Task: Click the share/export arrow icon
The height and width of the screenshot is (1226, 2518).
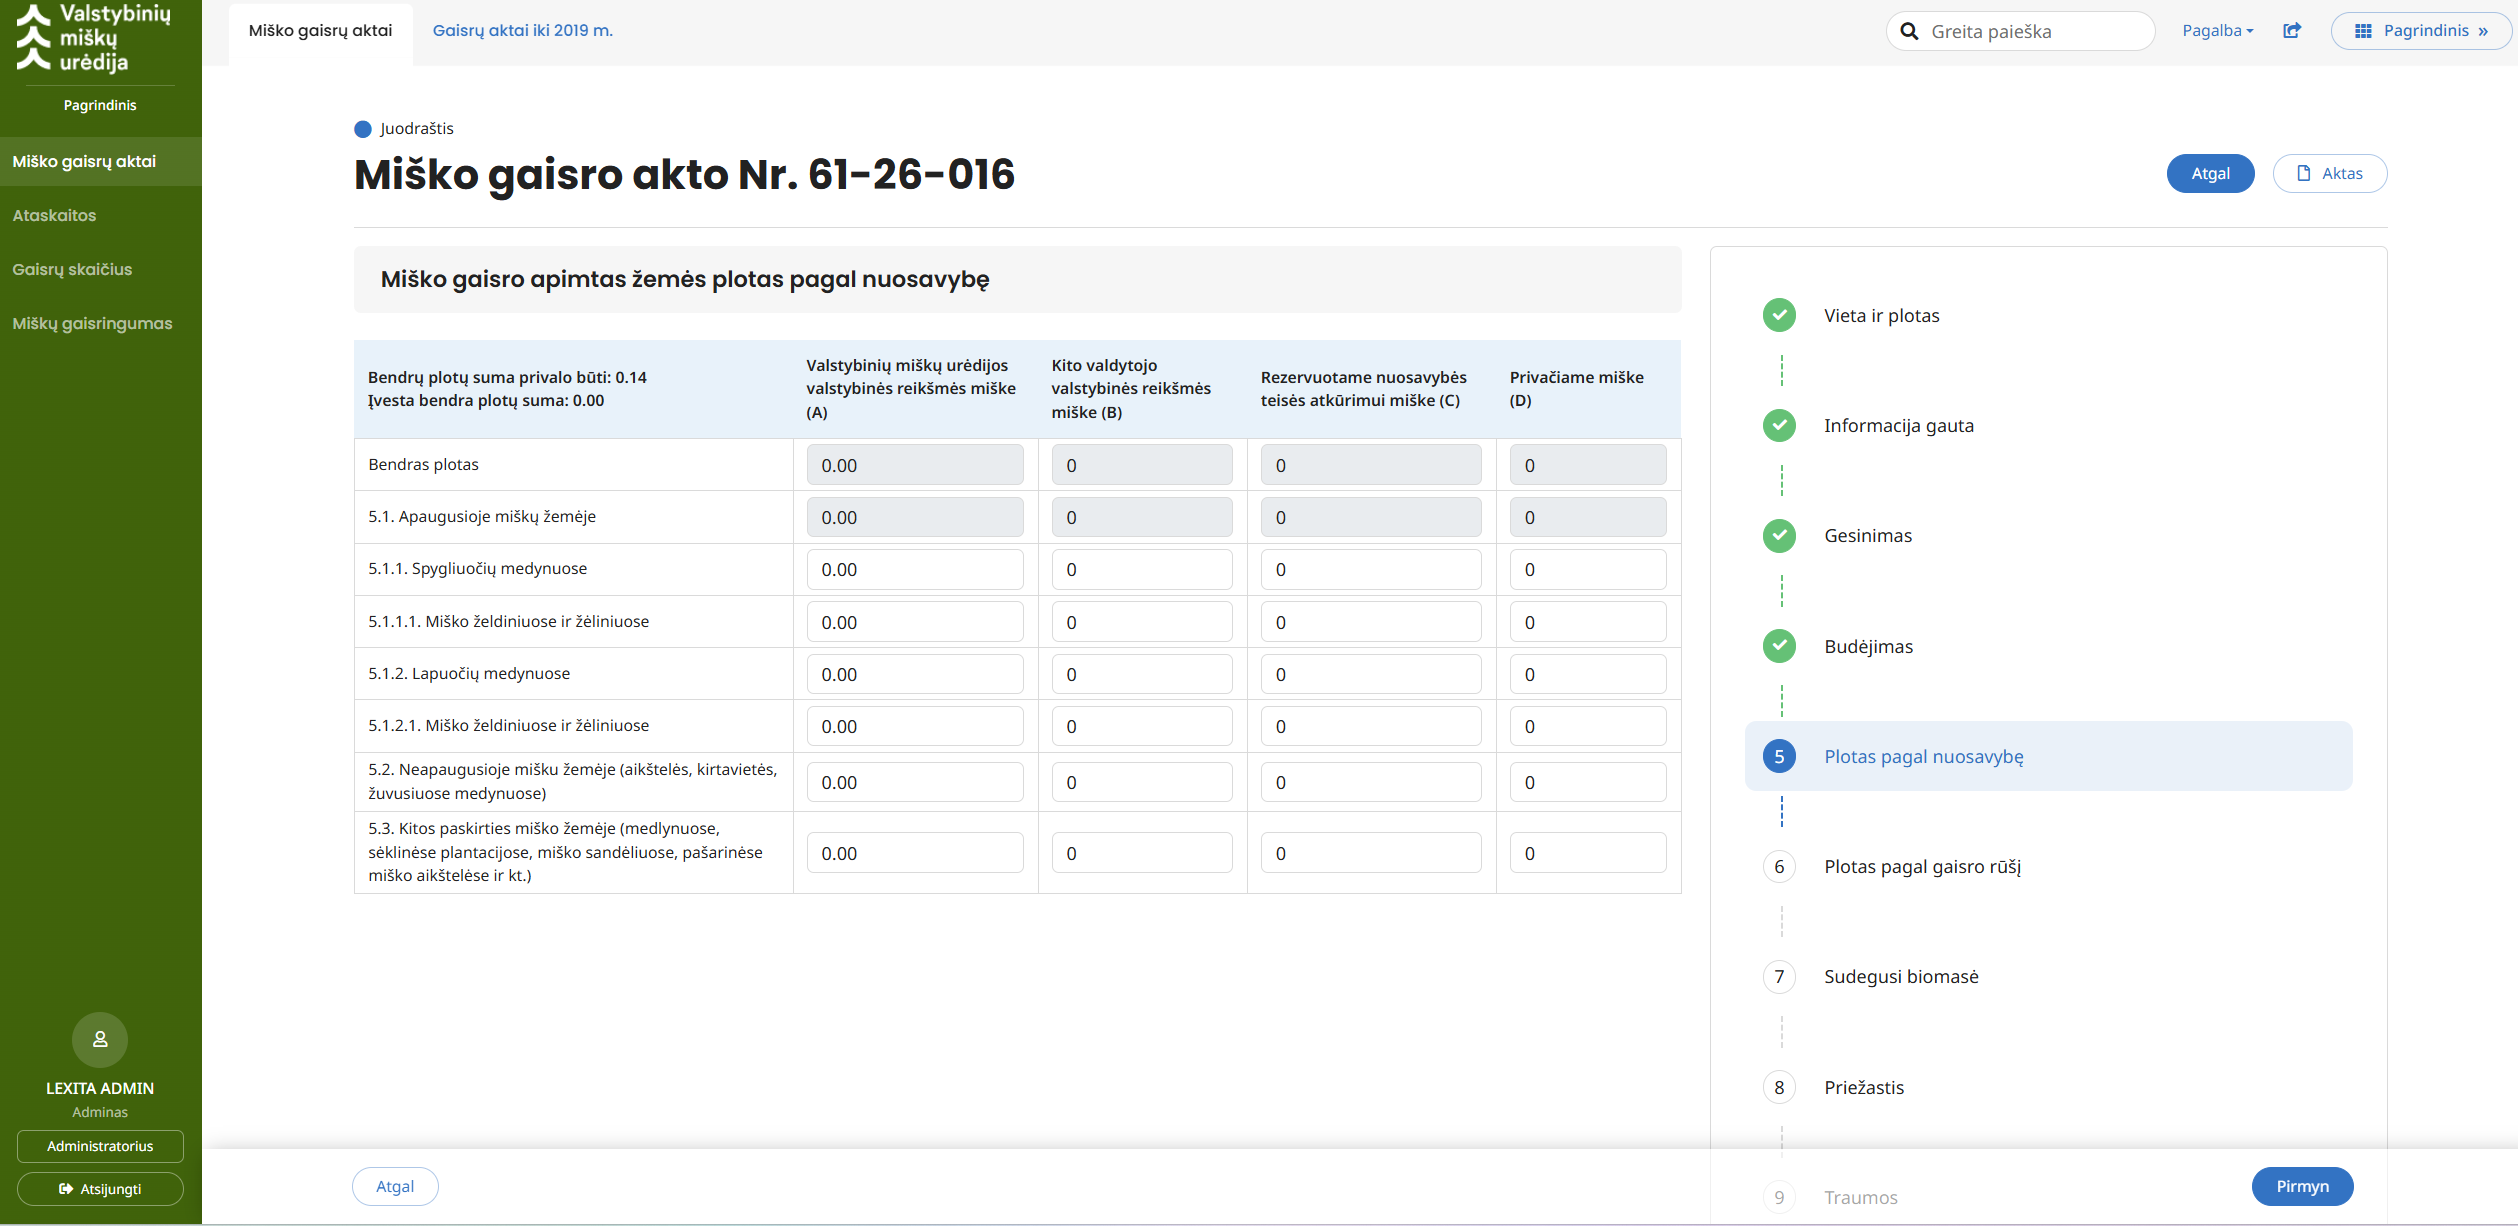Action: (x=2292, y=31)
